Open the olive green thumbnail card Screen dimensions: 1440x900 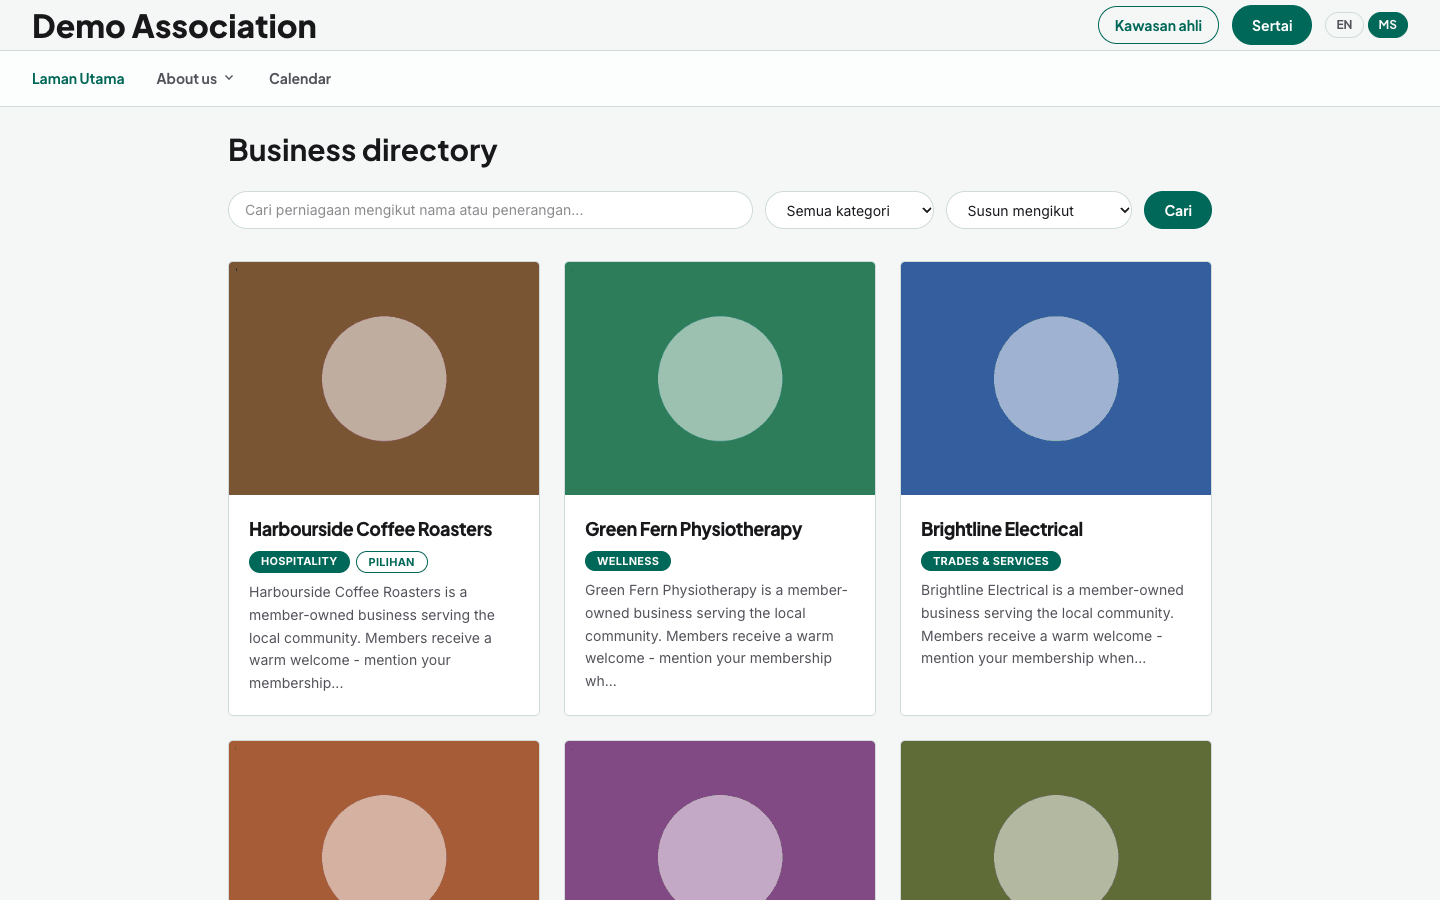pos(1056,820)
